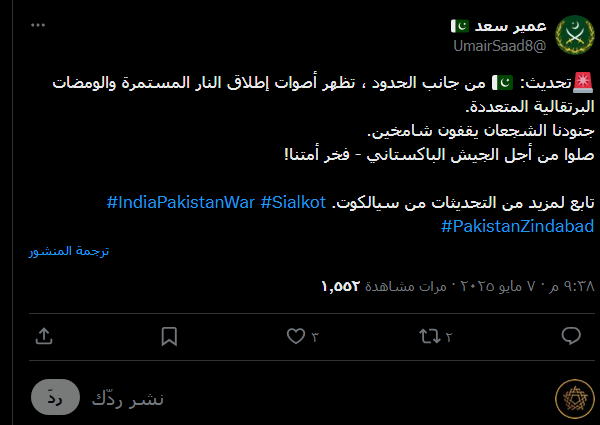The height and width of the screenshot is (425, 600).
Task: Click your own avatar beside the reply box
Action: (572, 397)
